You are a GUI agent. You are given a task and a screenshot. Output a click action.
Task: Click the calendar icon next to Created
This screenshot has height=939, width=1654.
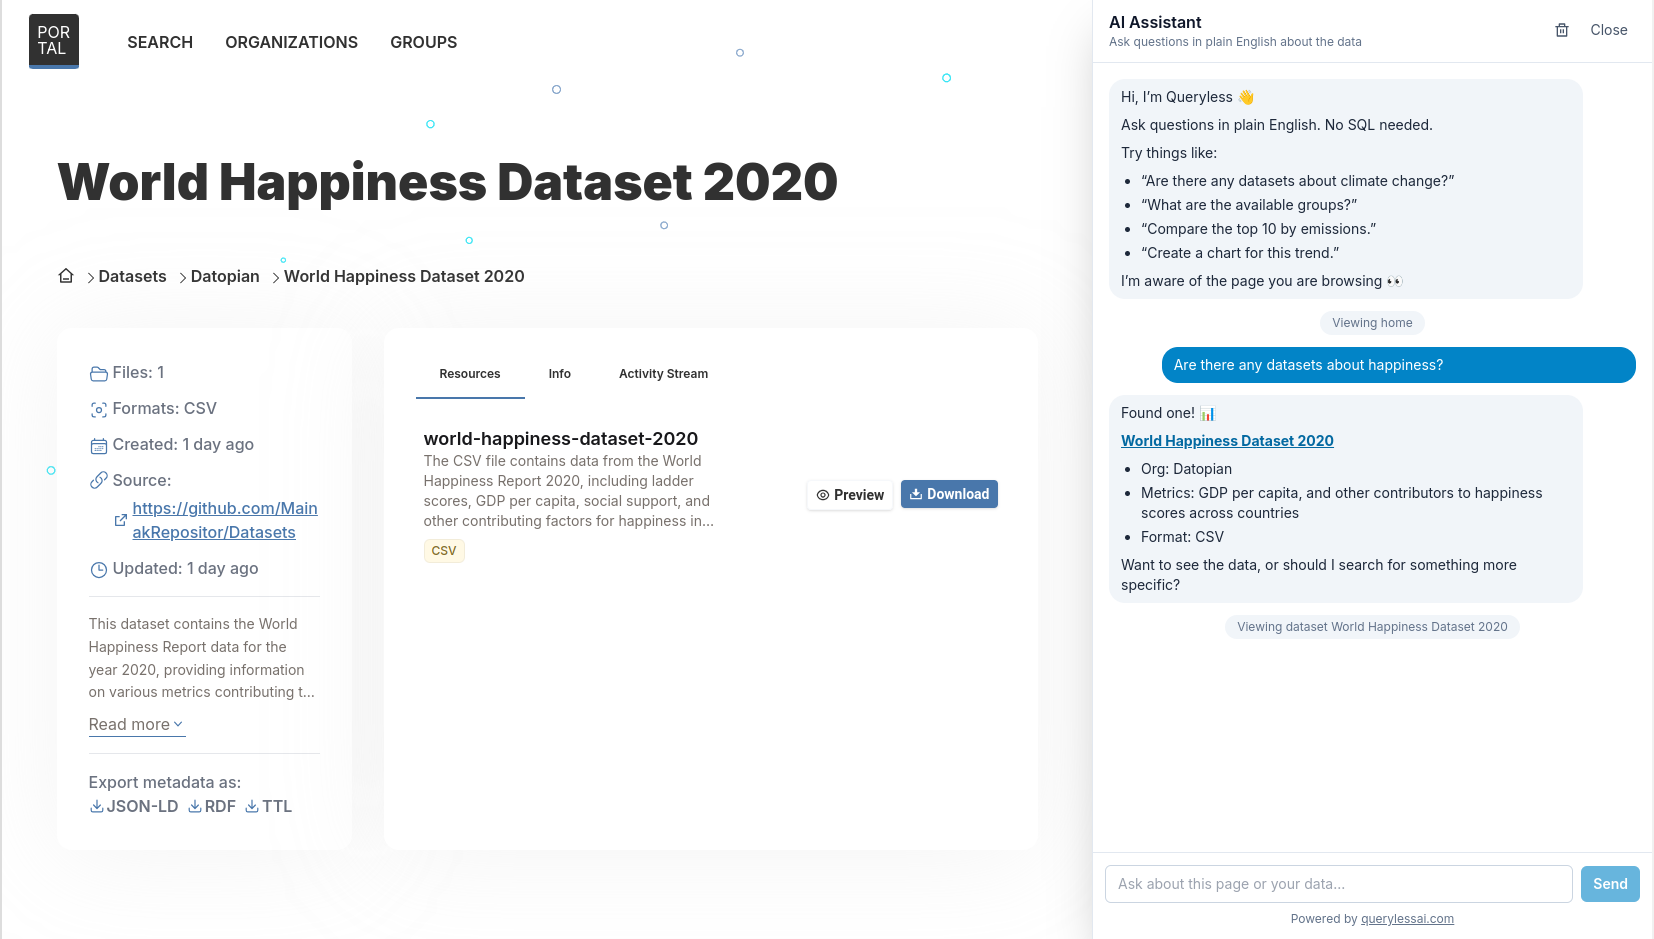click(x=98, y=444)
